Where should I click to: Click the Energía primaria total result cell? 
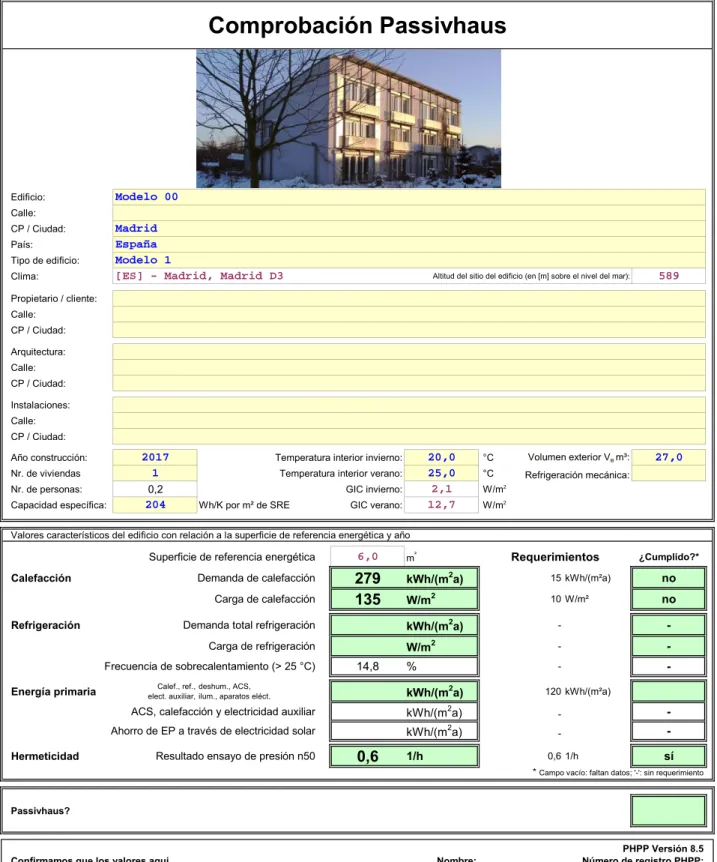coord(404,692)
